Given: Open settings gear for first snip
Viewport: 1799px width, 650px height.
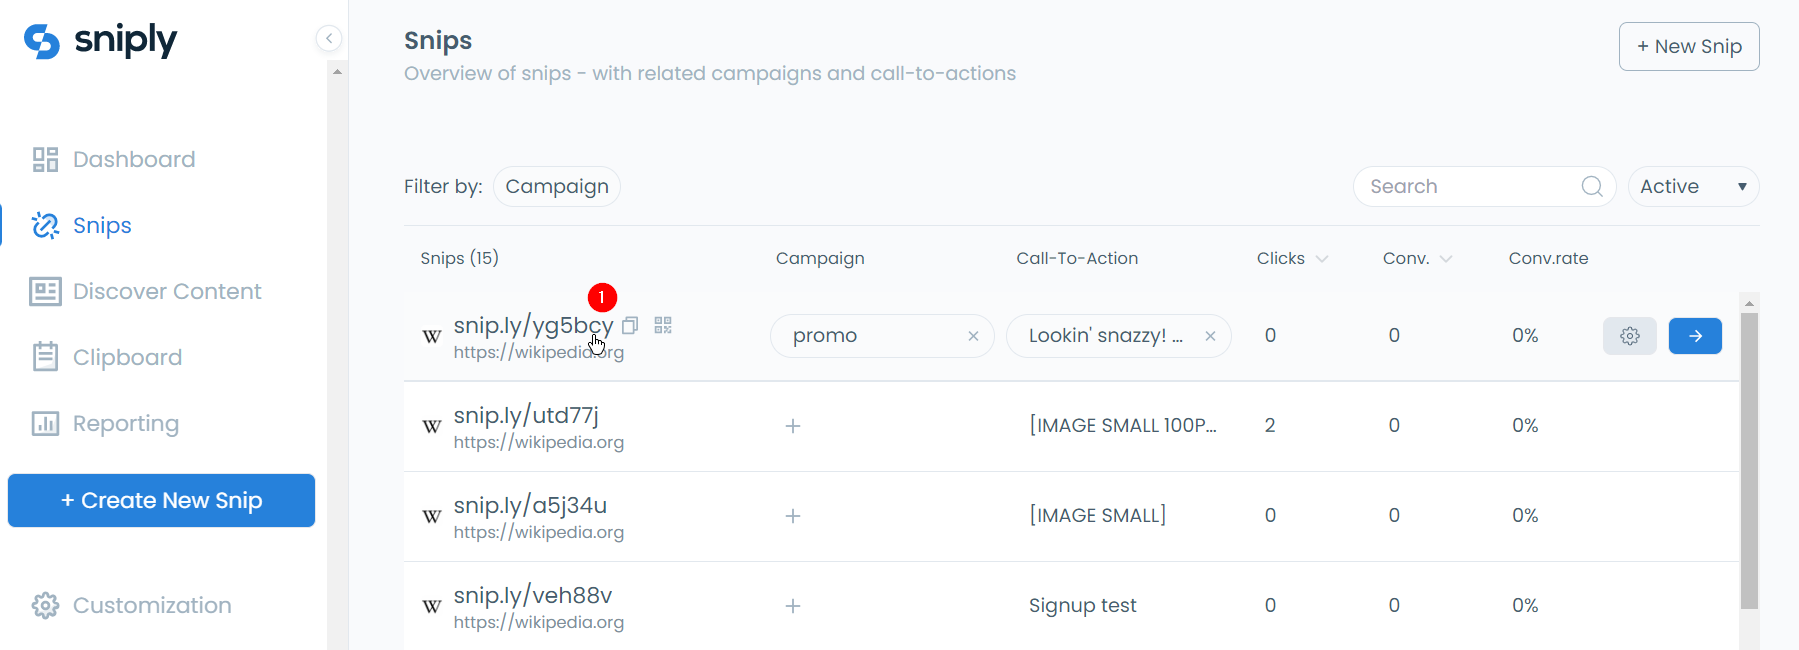Looking at the screenshot, I should pos(1630,336).
